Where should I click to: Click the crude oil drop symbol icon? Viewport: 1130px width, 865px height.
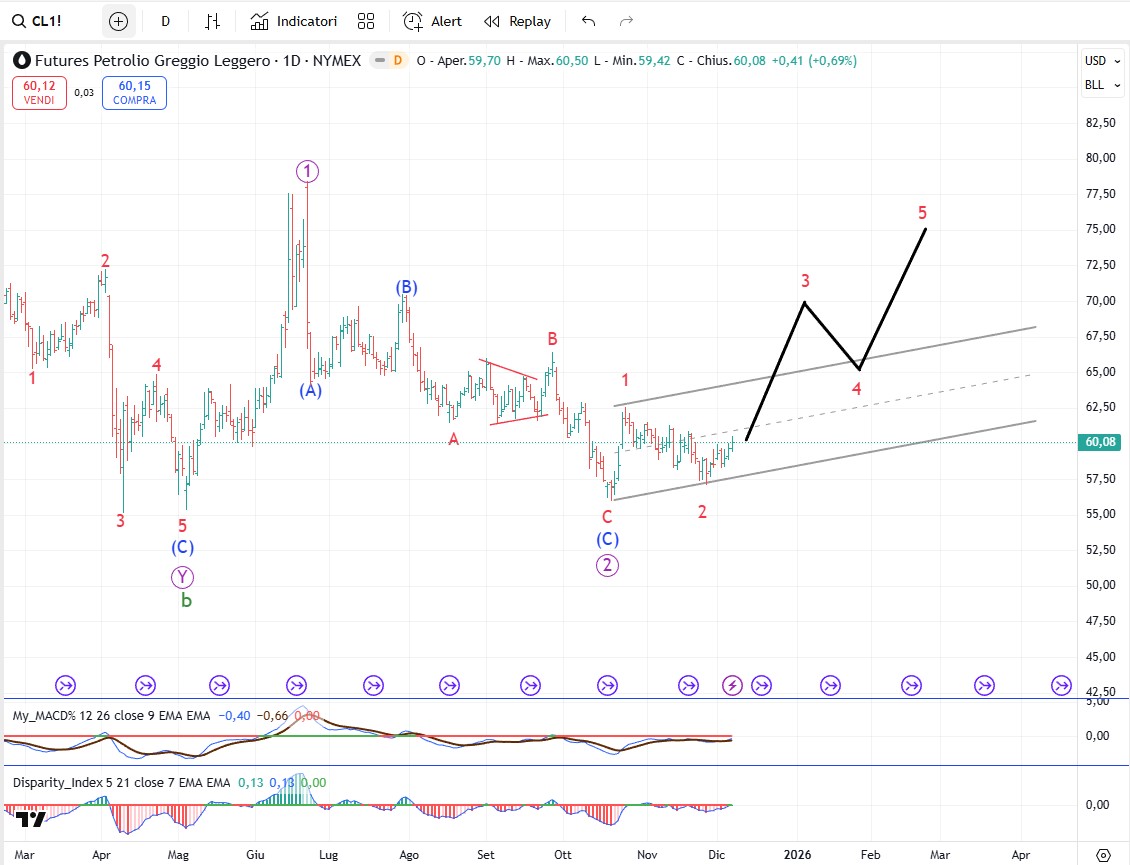tap(22, 61)
